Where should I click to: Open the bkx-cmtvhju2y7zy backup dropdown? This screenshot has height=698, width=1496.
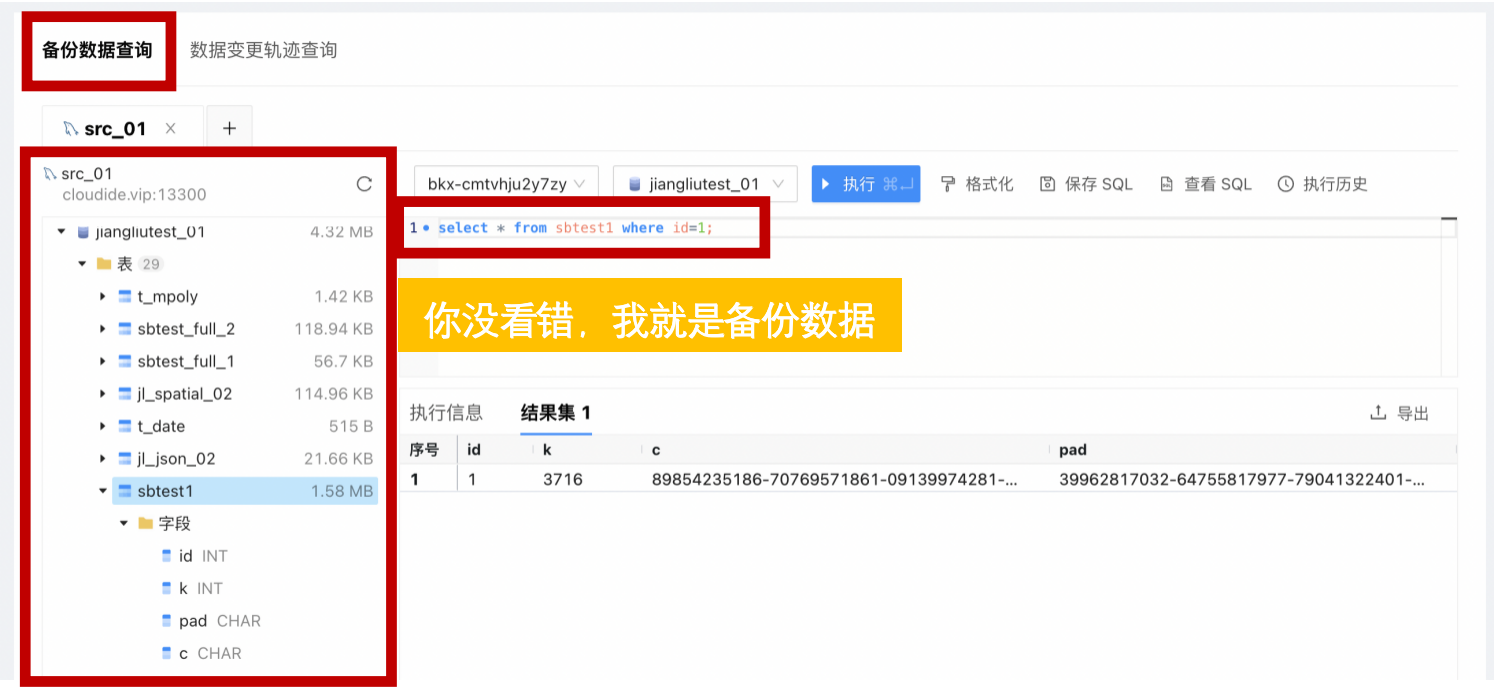tap(505, 183)
